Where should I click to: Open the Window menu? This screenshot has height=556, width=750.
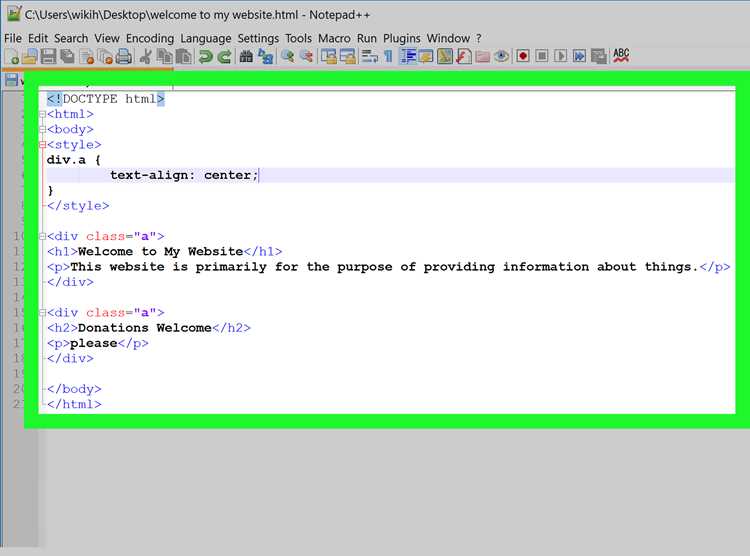click(x=448, y=38)
